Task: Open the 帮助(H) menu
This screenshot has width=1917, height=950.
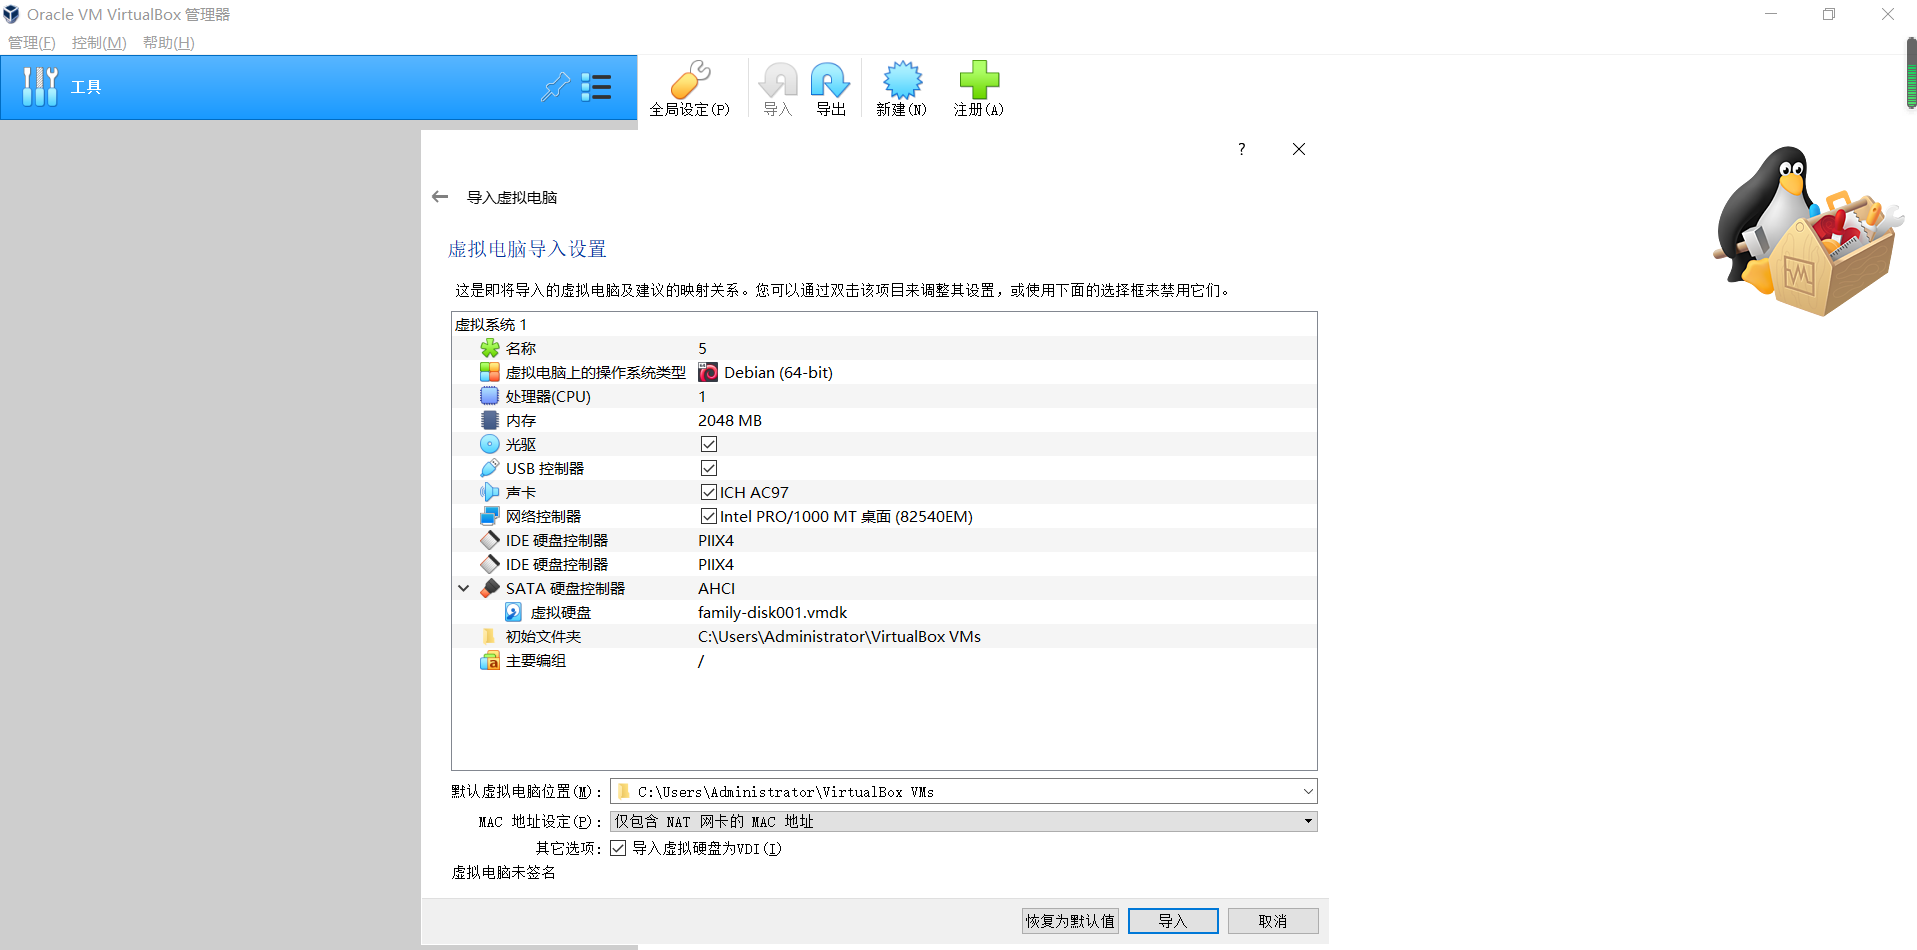Action: click(x=169, y=42)
